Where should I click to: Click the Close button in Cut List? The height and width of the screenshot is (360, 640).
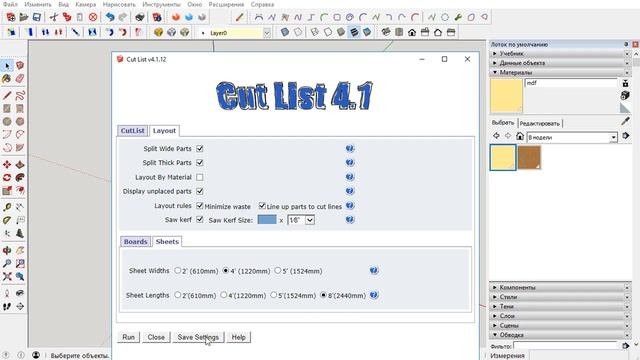pyautogui.click(x=156, y=337)
